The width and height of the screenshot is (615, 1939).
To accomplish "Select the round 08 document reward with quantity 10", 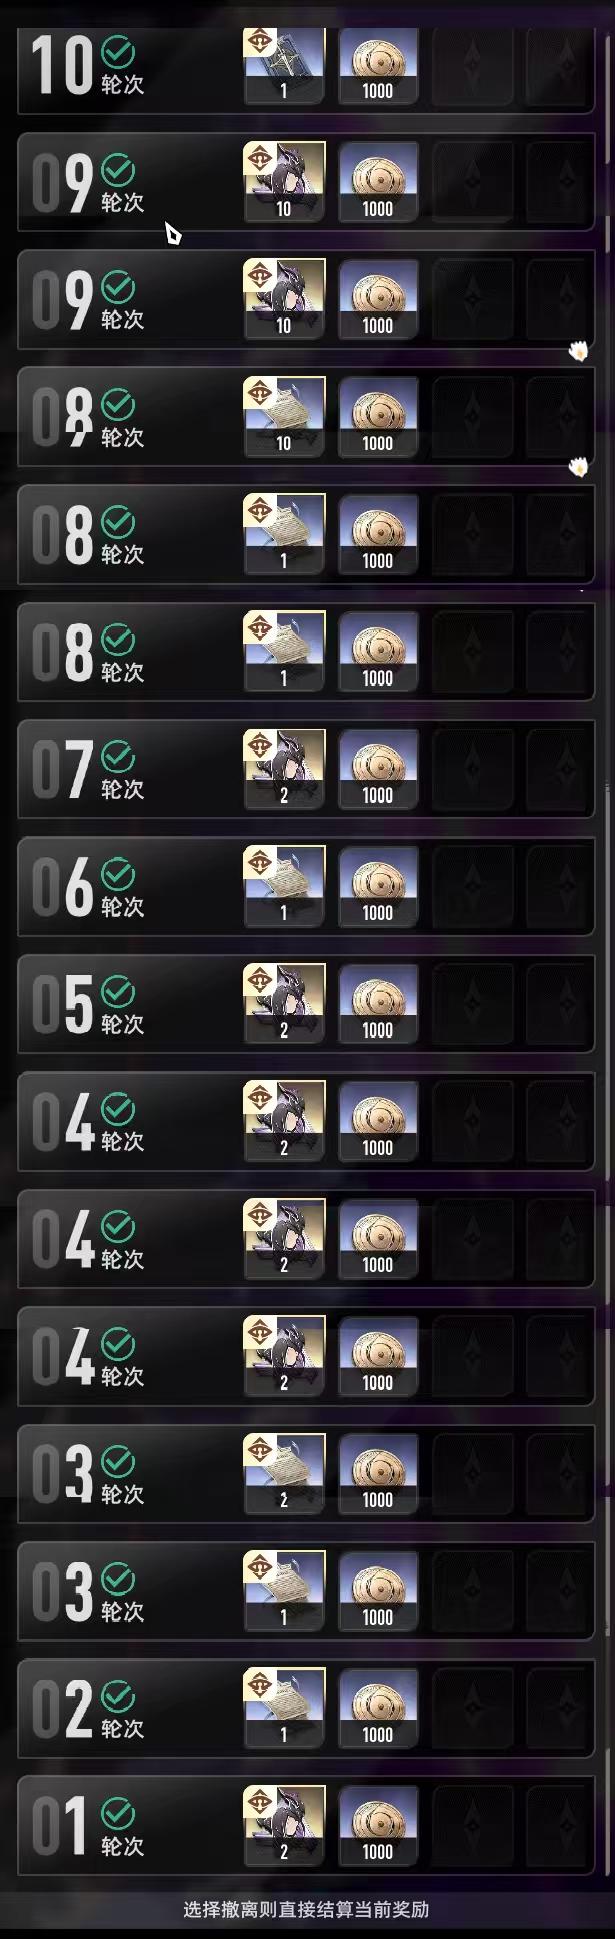I will (284, 416).
